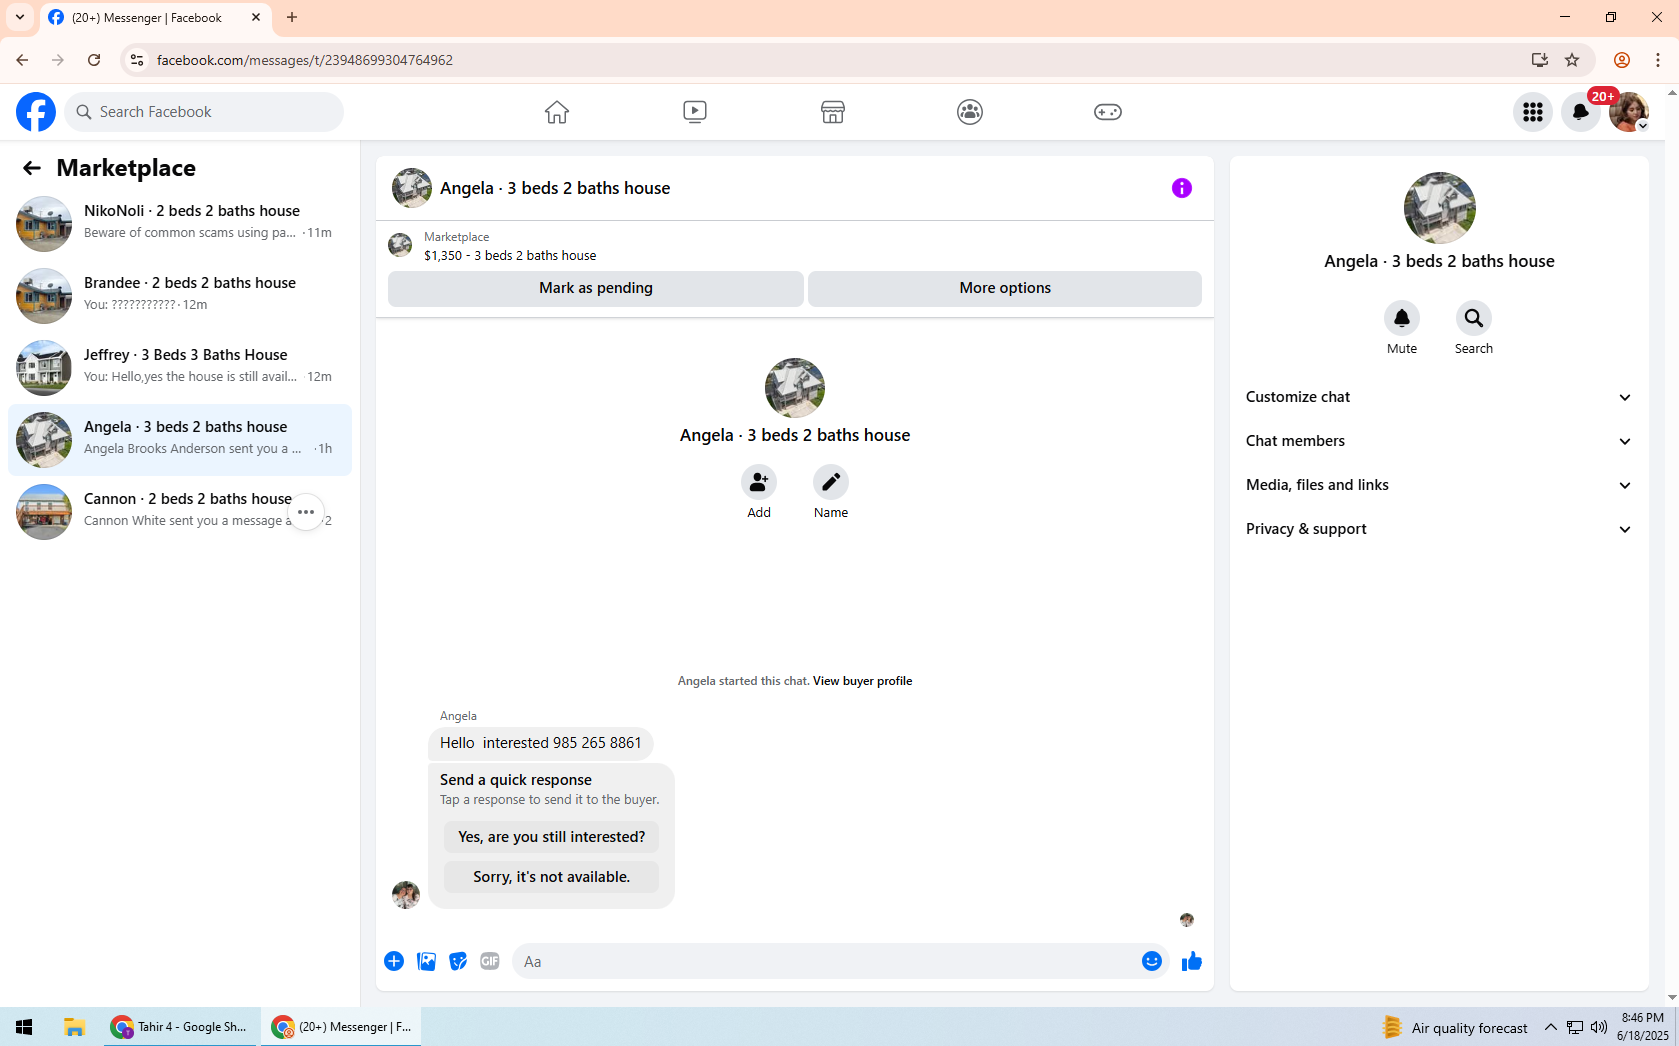Open the $1,350 listing link in header
The image size is (1679, 1046).
pos(510,256)
